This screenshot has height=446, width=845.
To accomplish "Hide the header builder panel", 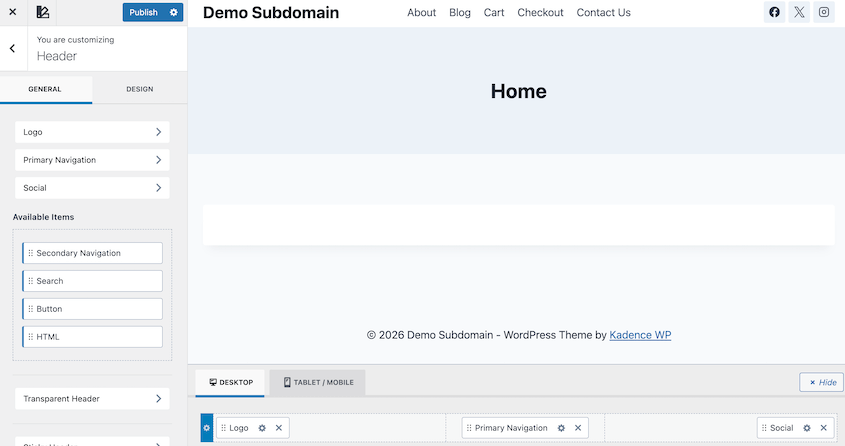I will 822,382.
